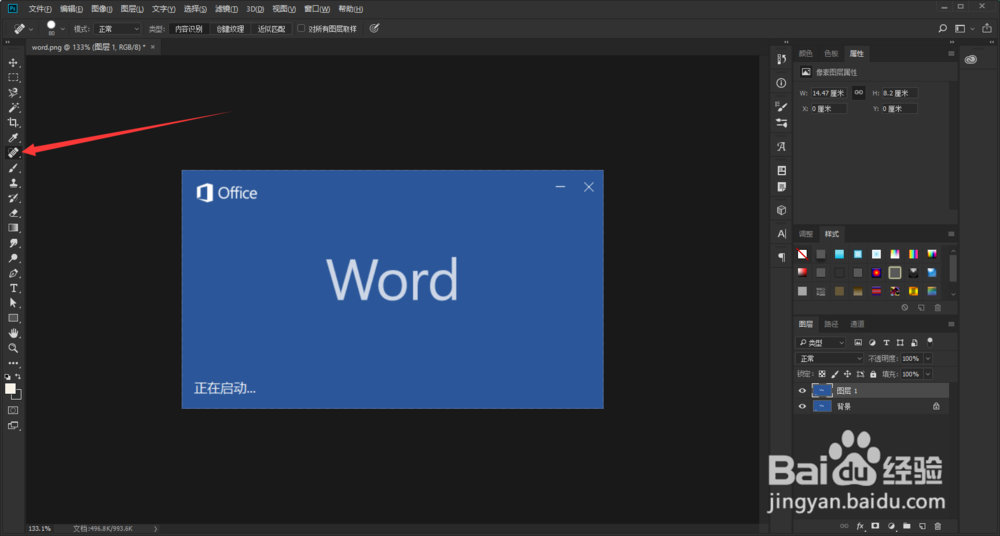Image resolution: width=1000 pixels, height=536 pixels.
Task: Click the search icon at top right
Action: coord(943,28)
